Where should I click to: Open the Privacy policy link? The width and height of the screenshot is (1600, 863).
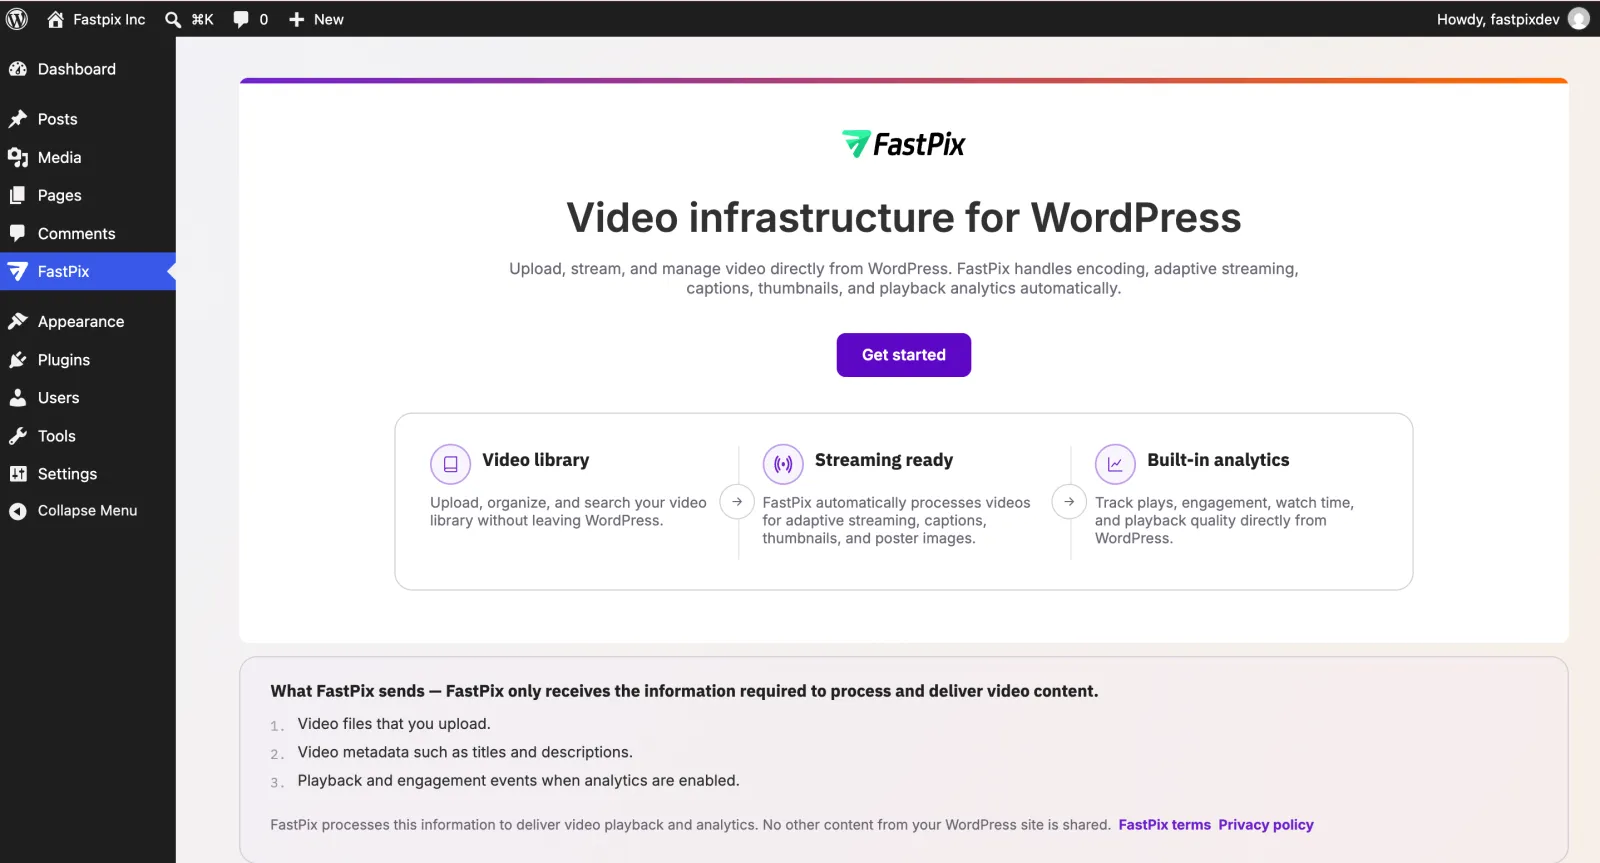[1266, 825]
